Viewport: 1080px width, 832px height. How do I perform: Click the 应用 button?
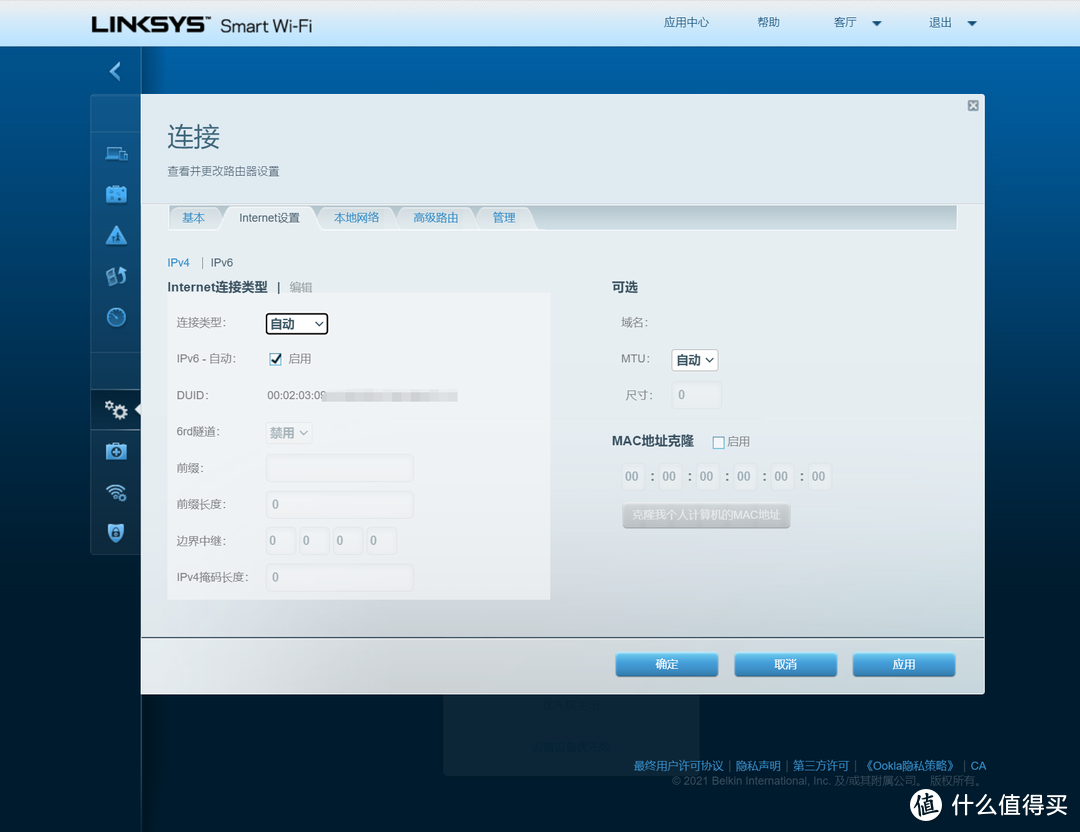[903, 665]
